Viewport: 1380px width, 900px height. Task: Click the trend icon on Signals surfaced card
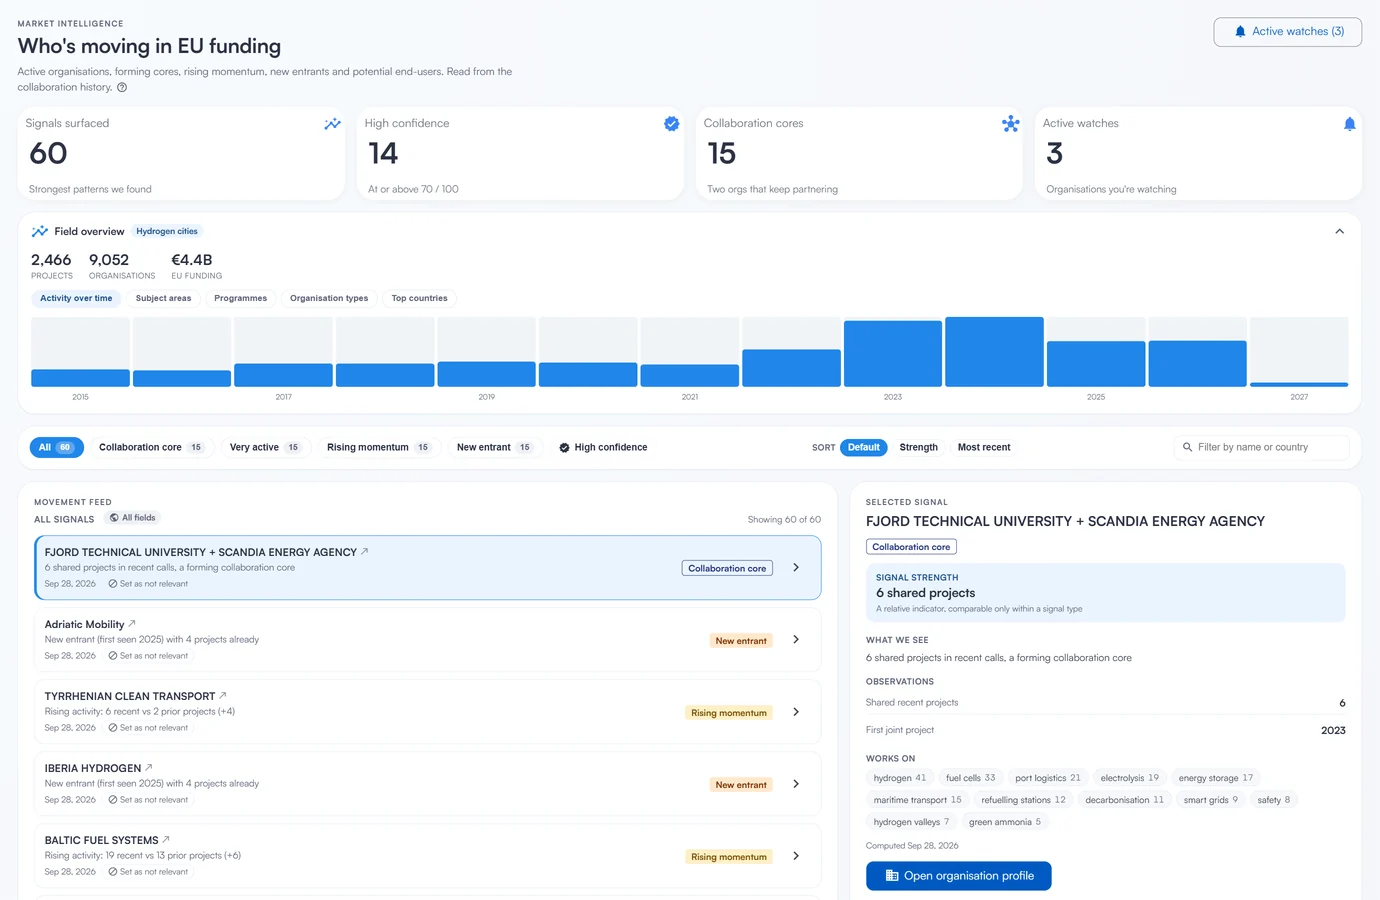pos(332,124)
